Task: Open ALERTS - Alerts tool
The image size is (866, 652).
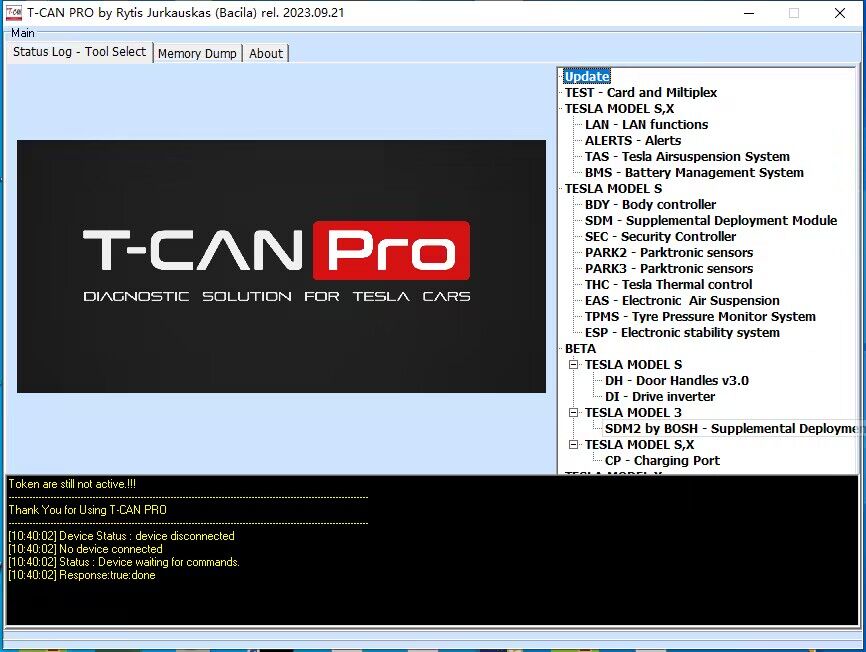Action: (633, 140)
